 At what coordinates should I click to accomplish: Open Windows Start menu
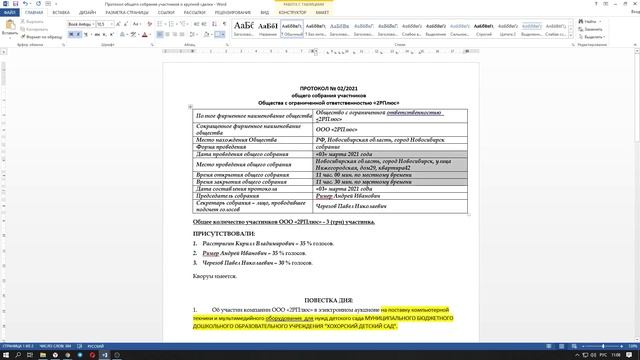click(6, 355)
